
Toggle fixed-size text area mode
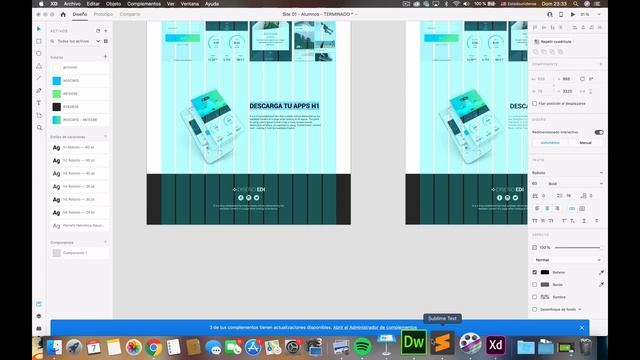(x=582, y=208)
